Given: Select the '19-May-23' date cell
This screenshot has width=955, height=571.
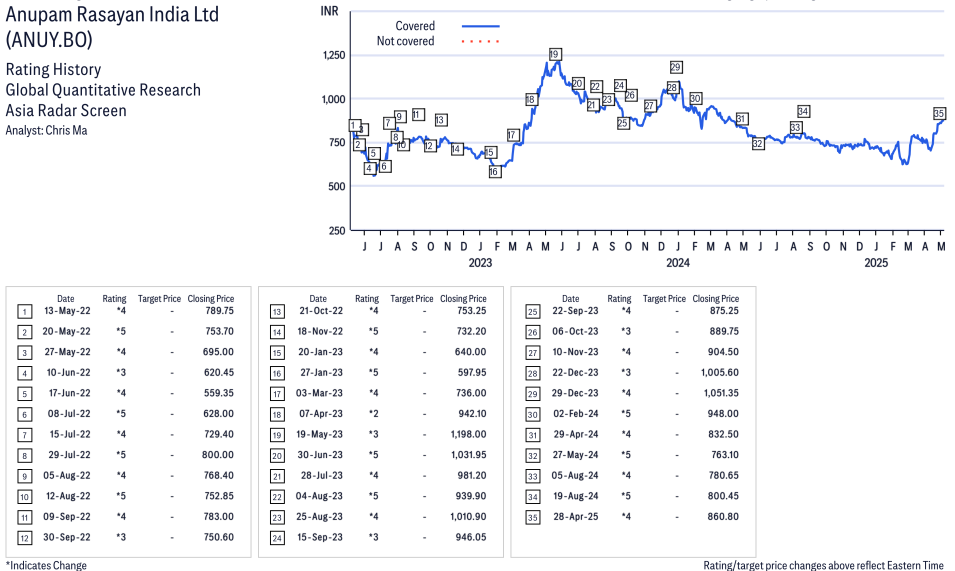Looking at the screenshot, I should click(x=320, y=435).
